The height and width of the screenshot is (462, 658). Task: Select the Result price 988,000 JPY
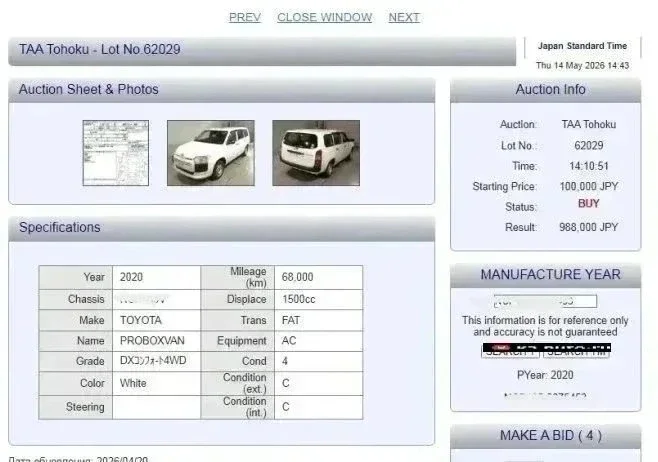pos(588,227)
